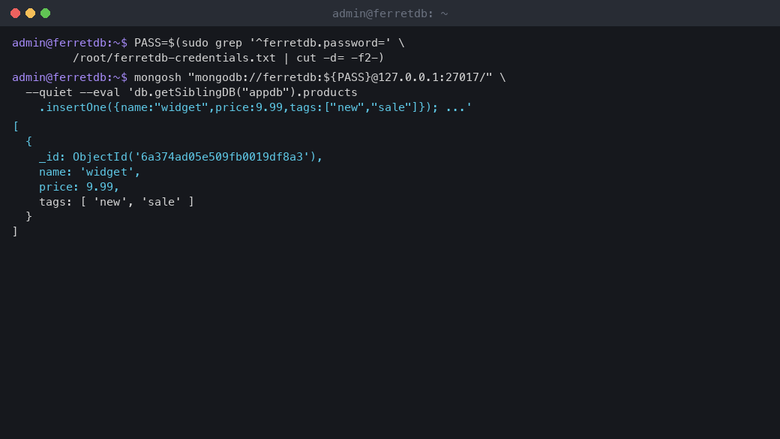Click the closing ']' bracket of the output

point(15,232)
